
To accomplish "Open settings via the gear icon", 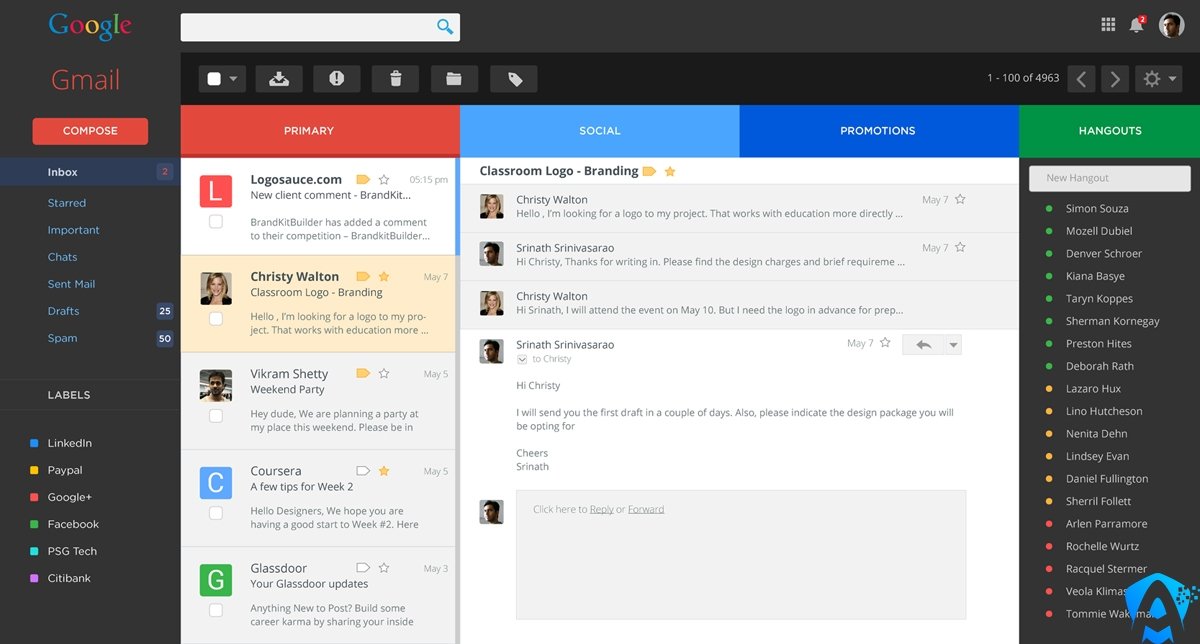I will [x=1151, y=79].
